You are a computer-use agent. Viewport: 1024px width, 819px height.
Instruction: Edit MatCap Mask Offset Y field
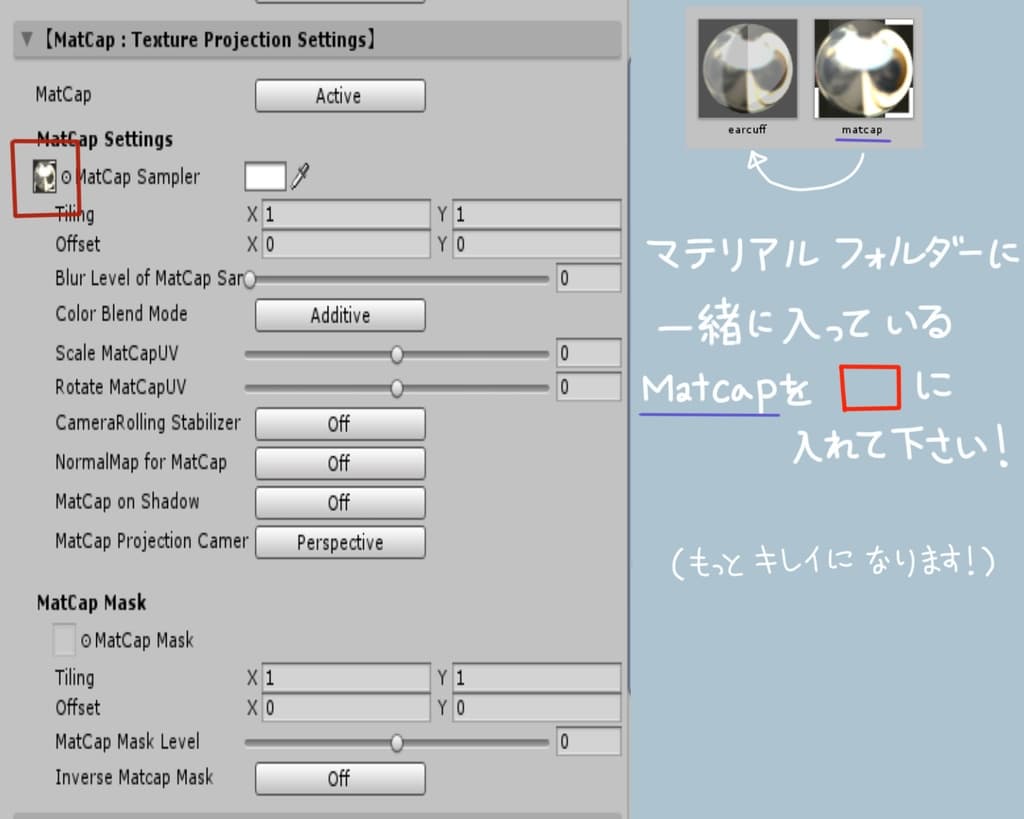[536, 708]
